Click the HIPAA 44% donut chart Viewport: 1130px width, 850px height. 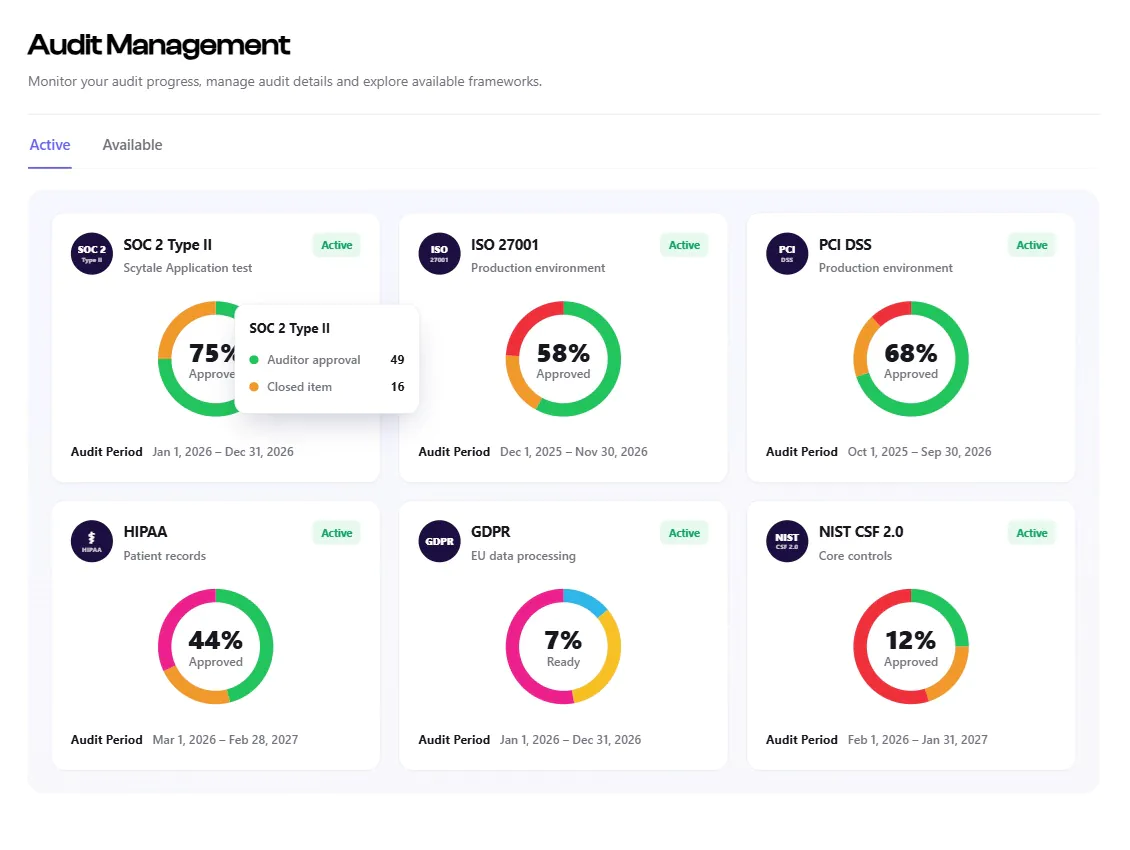pos(215,646)
